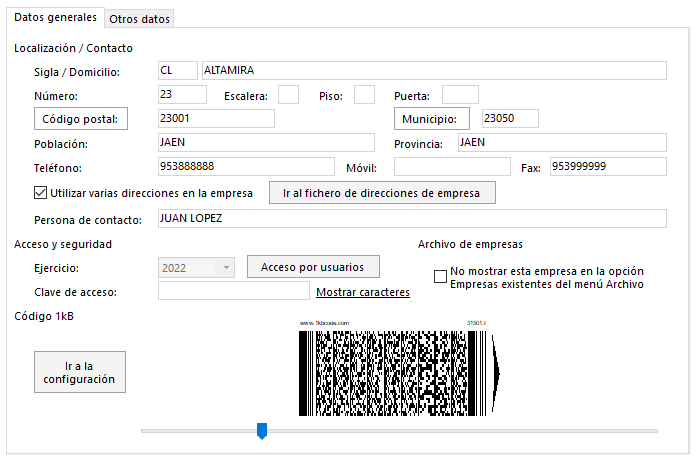Click the Municipio code field 23050

click(510, 119)
